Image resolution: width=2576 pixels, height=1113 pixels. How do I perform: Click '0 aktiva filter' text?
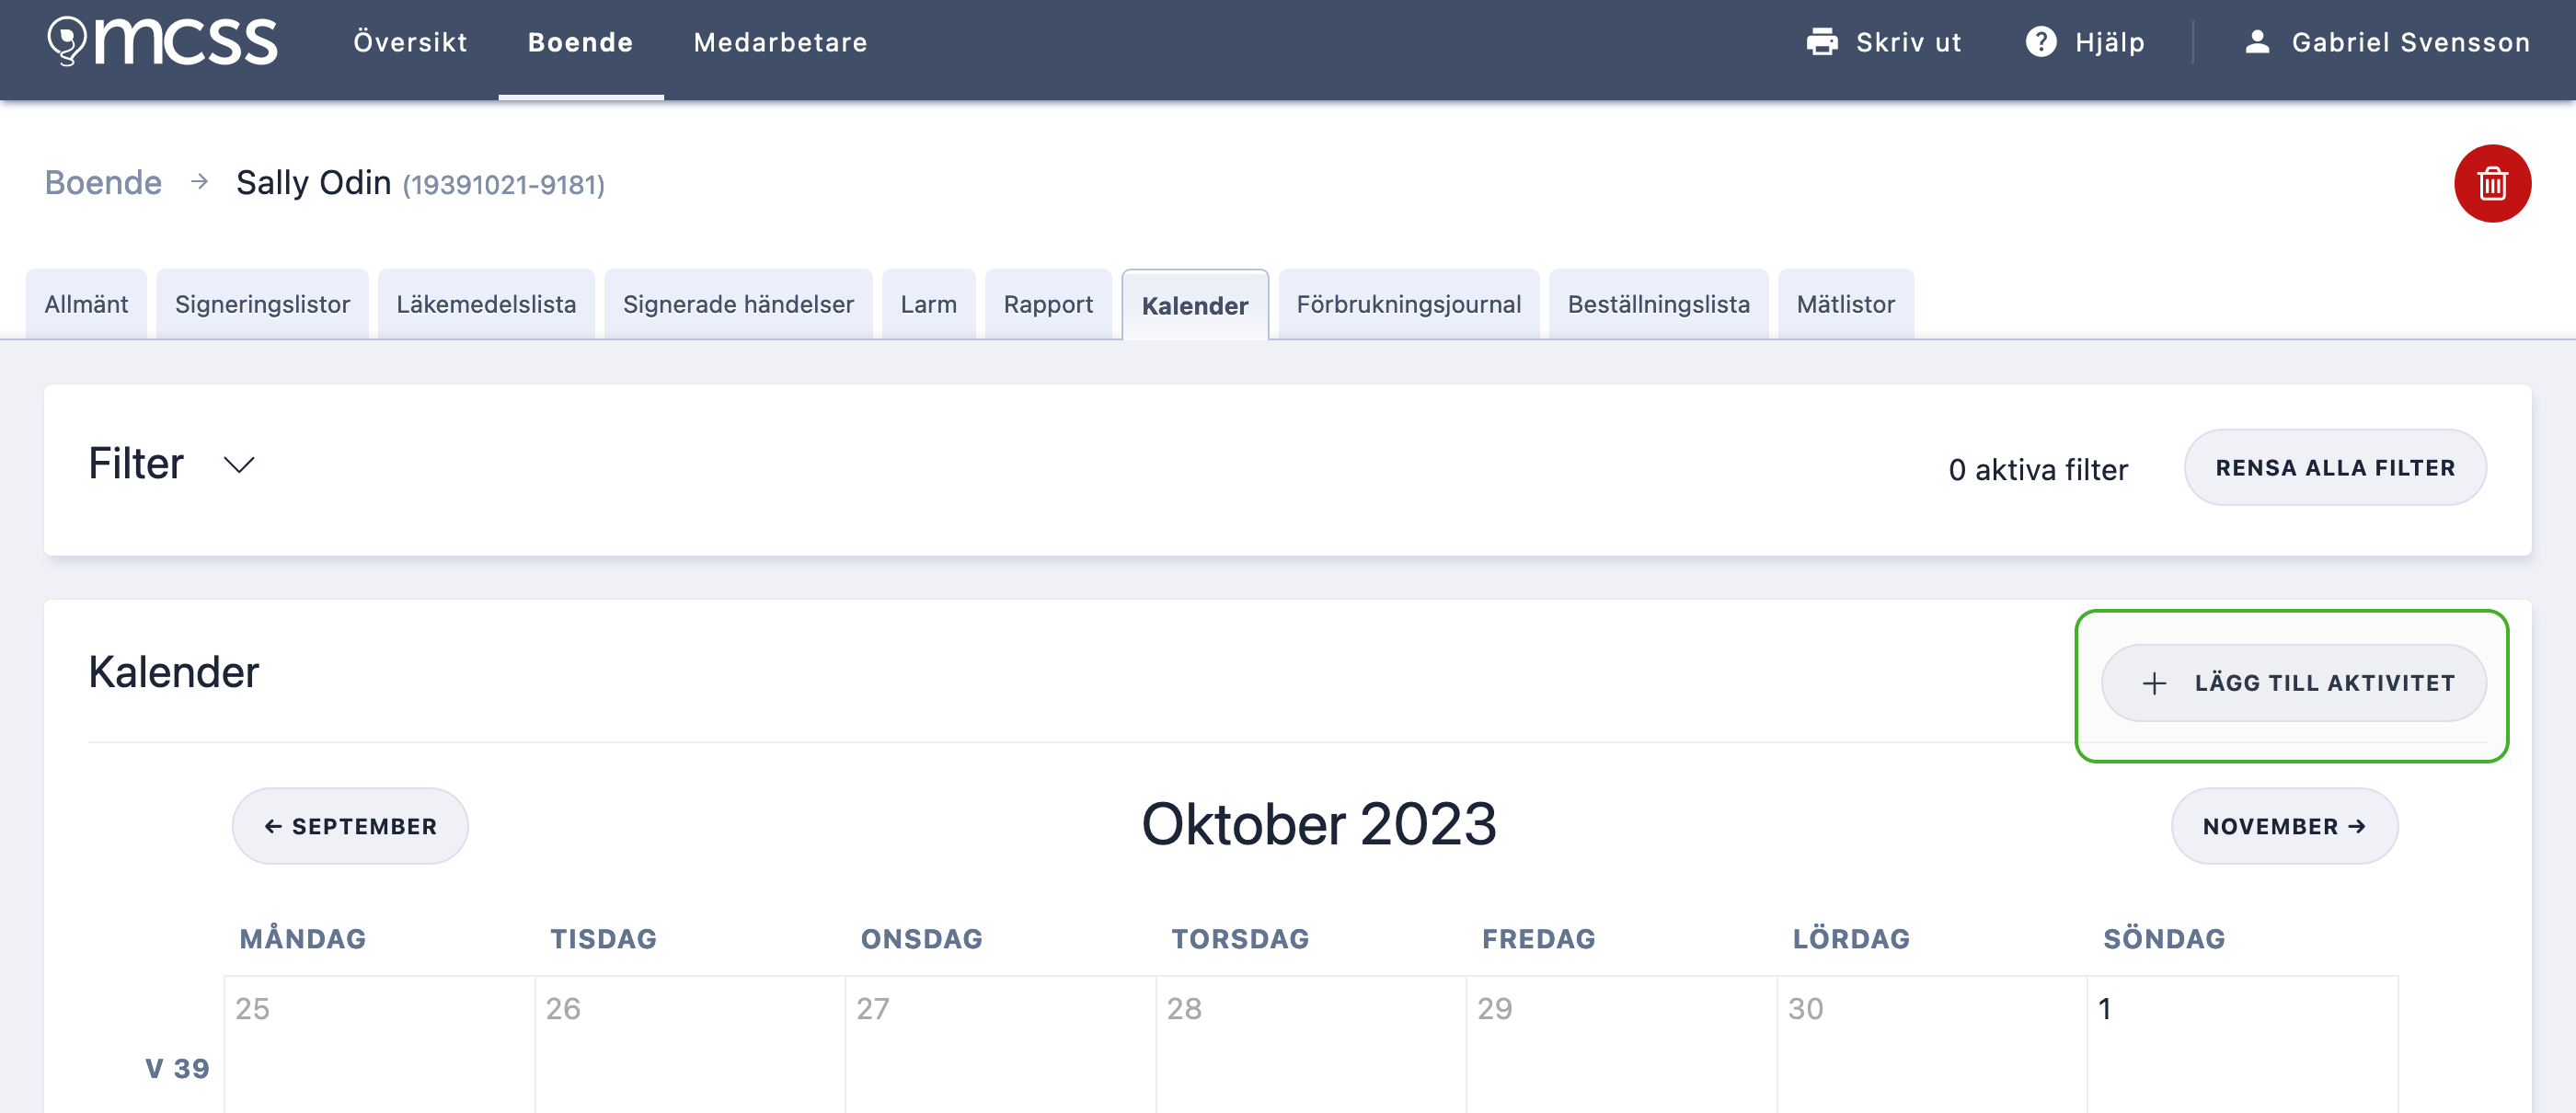tap(2038, 469)
